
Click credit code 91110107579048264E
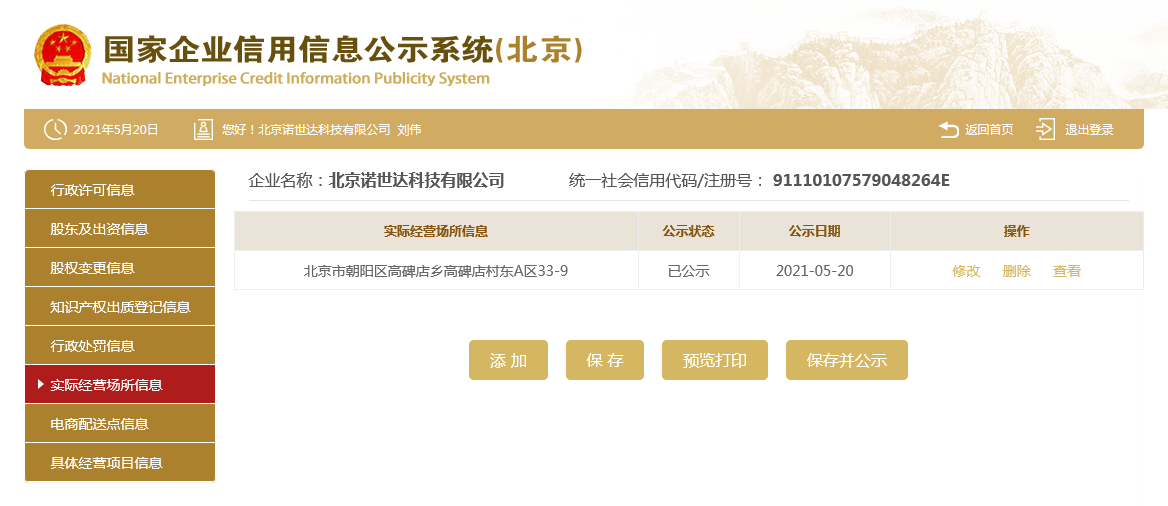point(861,180)
